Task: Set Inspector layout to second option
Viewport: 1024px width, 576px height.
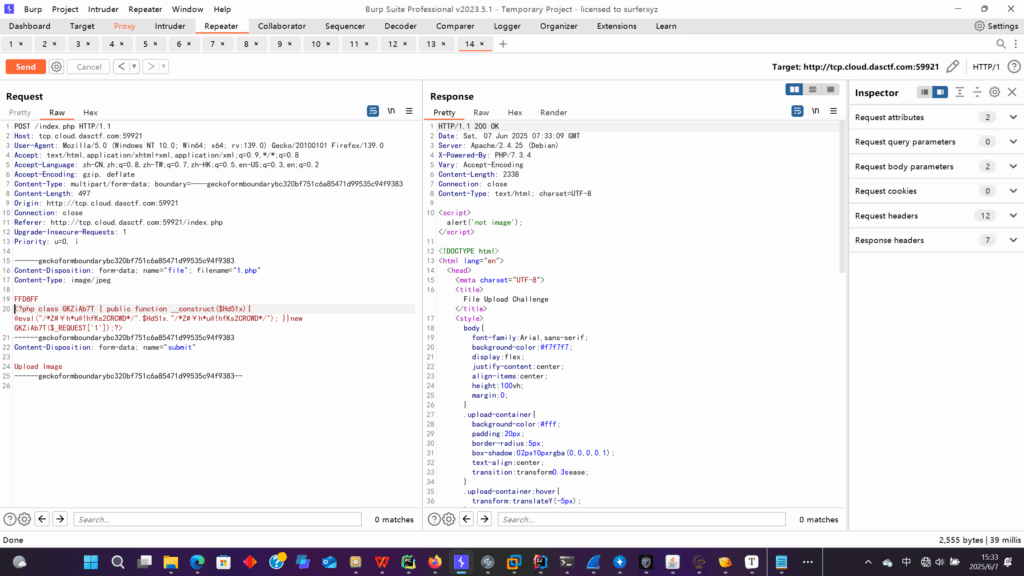Action: [940, 92]
